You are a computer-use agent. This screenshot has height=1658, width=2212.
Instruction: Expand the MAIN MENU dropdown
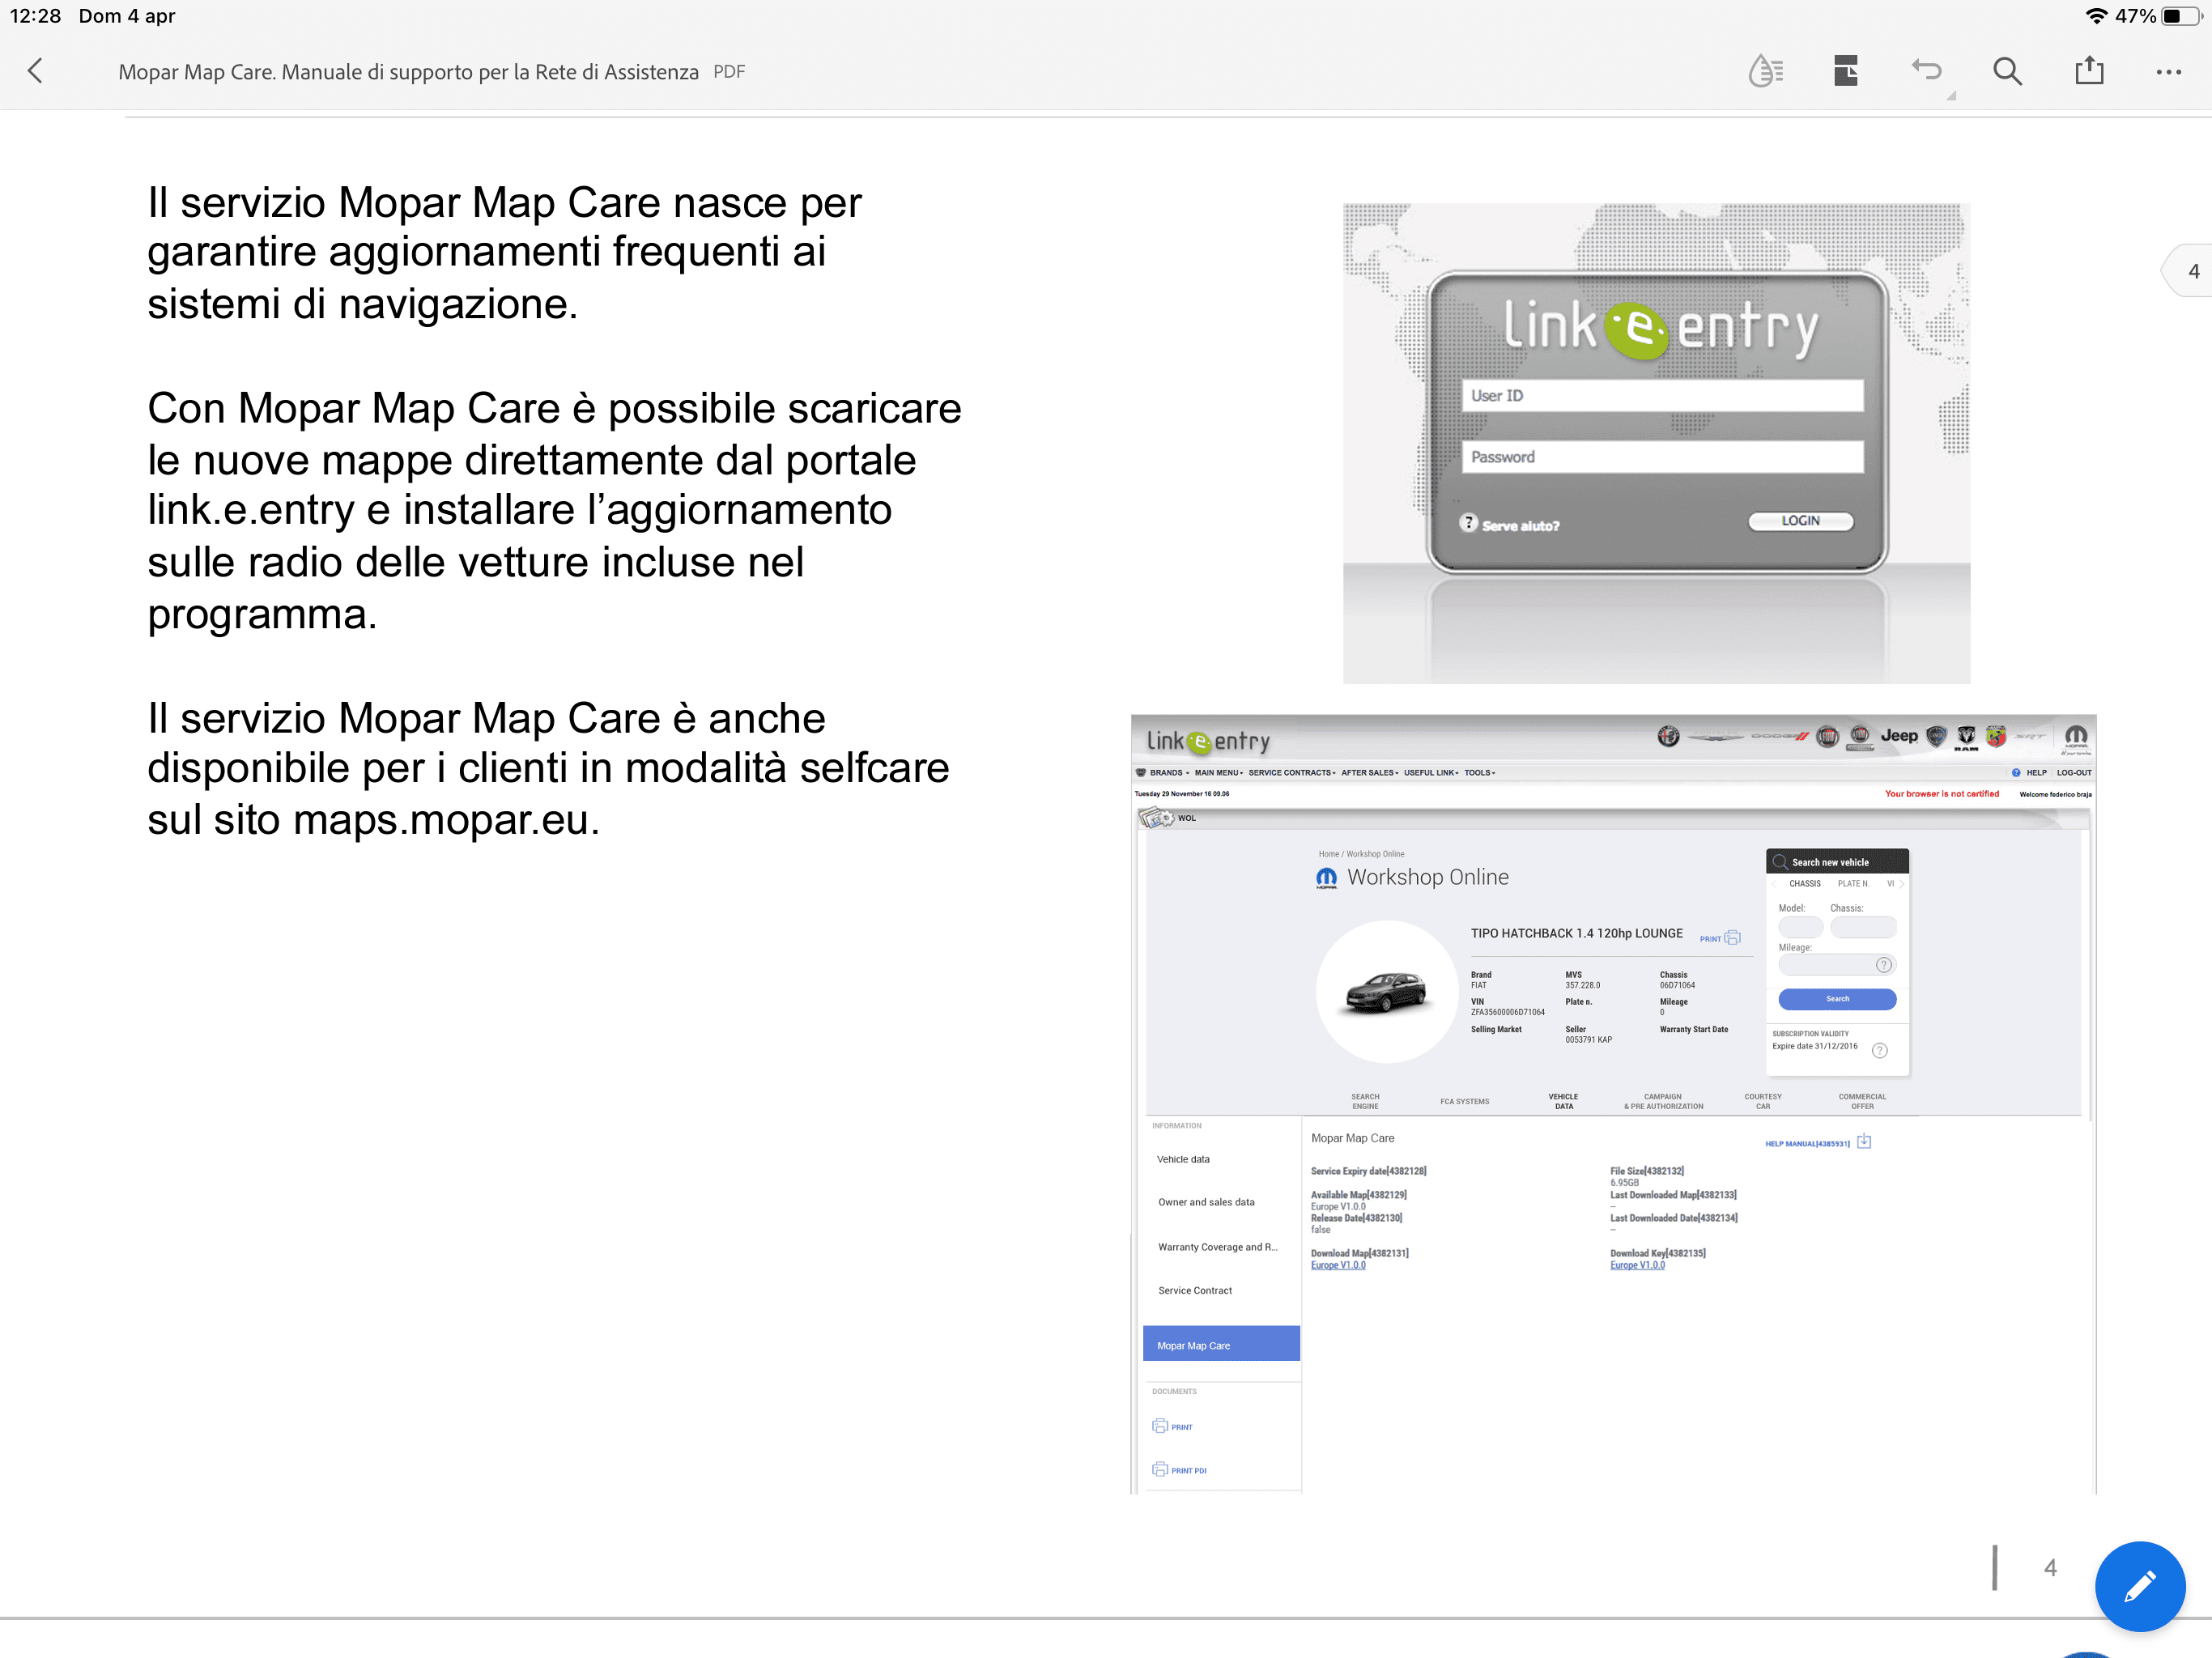pyautogui.click(x=1218, y=773)
